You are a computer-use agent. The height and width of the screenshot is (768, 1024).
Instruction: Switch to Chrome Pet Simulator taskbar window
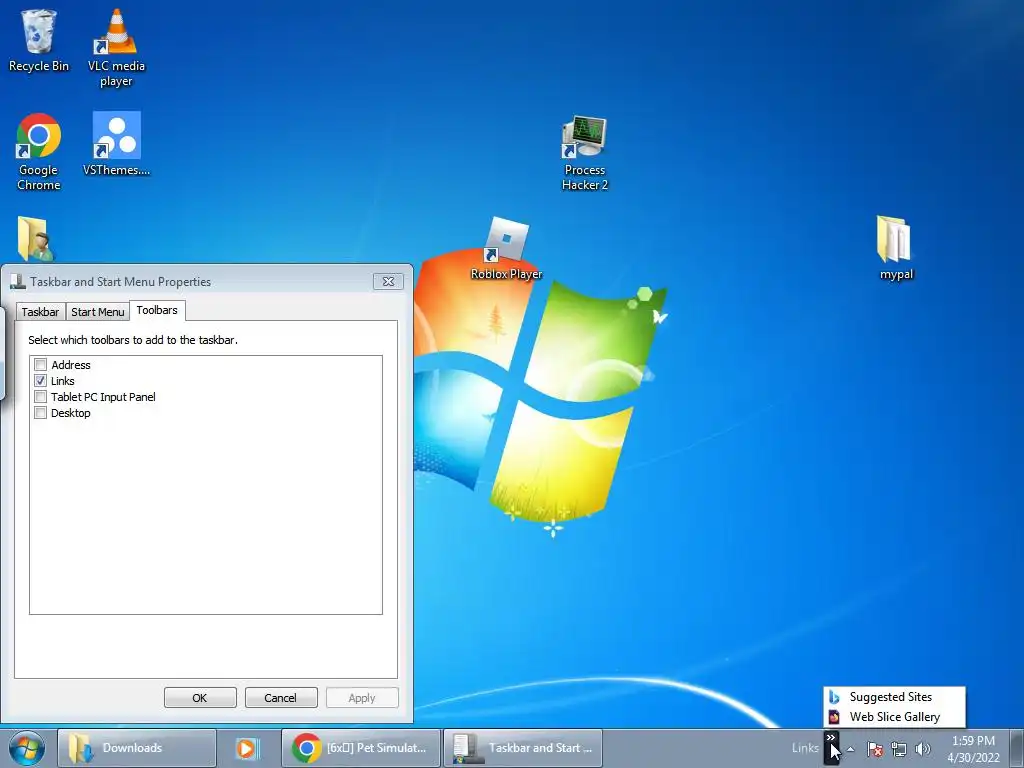click(361, 748)
